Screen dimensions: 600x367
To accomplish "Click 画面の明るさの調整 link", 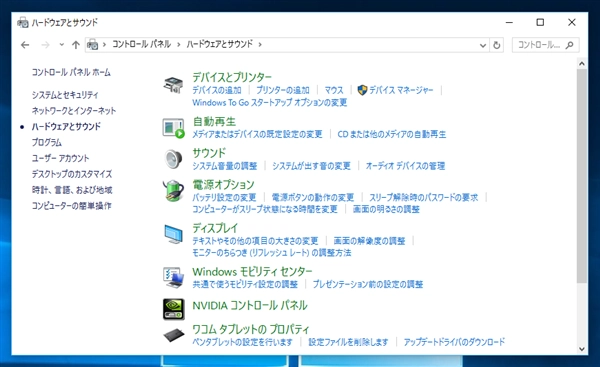I will point(386,209).
